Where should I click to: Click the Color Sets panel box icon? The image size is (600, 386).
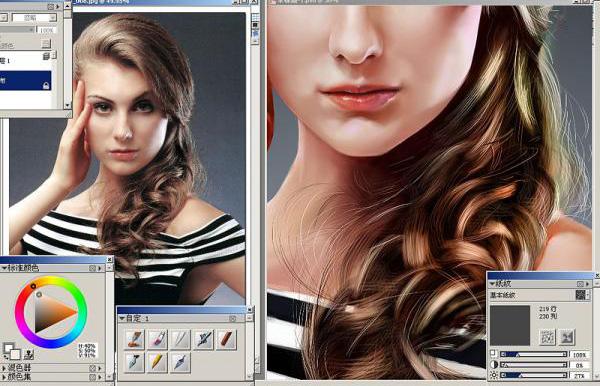click(x=92, y=377)
